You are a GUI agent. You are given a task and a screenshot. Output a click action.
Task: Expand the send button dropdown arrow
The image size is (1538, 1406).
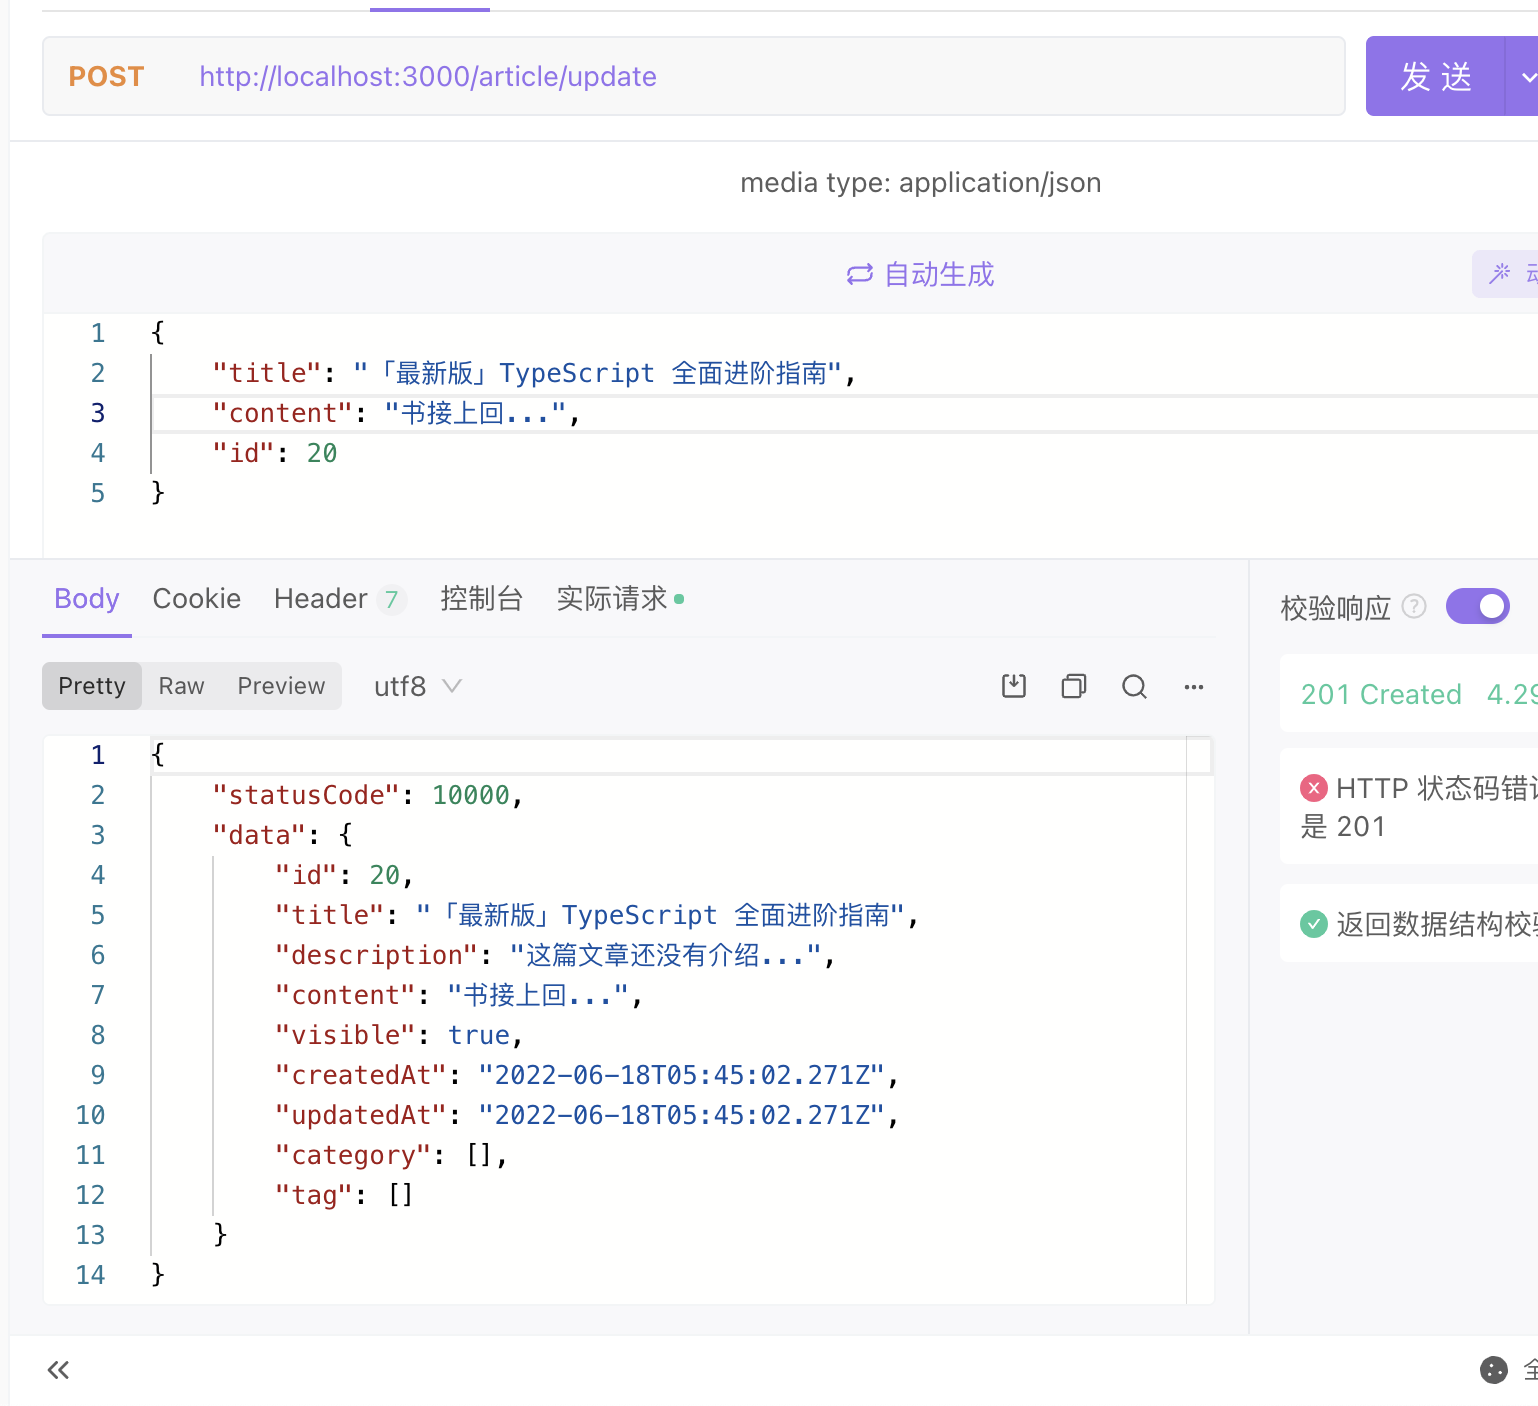[1525, 77]
